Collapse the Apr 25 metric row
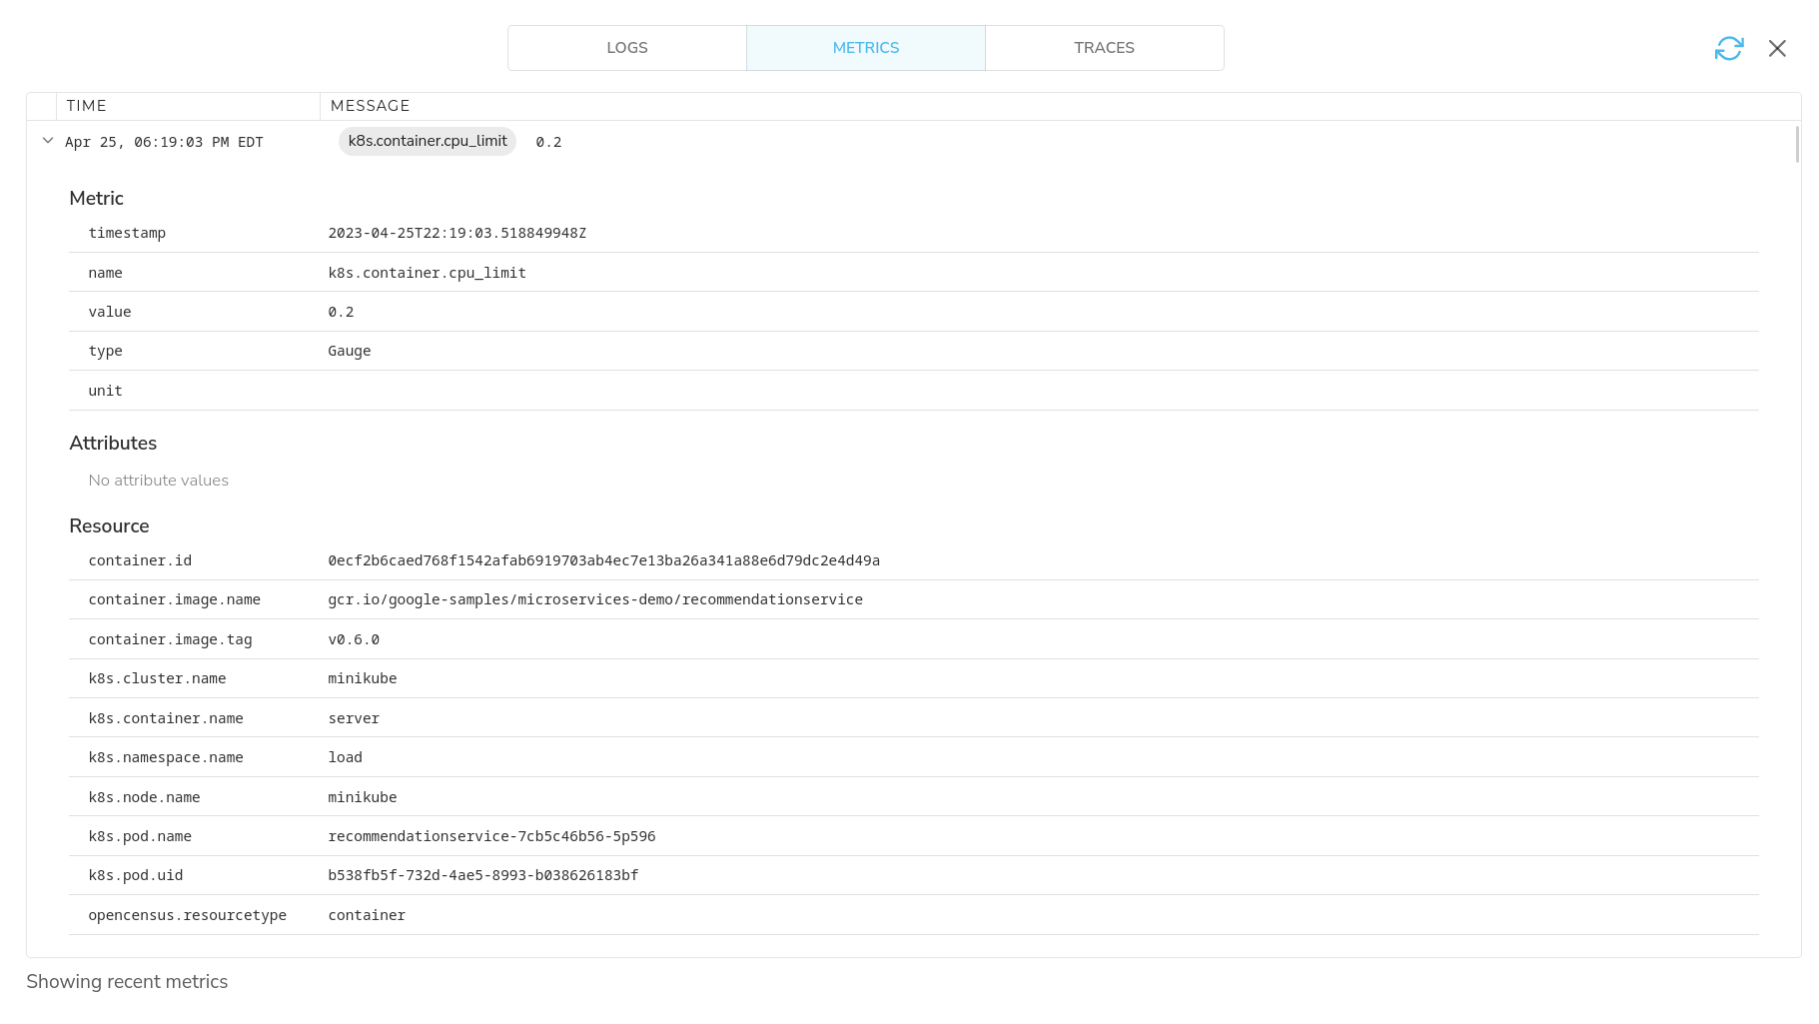Viewport: 1819px width, 1024px height. (47, 141)
